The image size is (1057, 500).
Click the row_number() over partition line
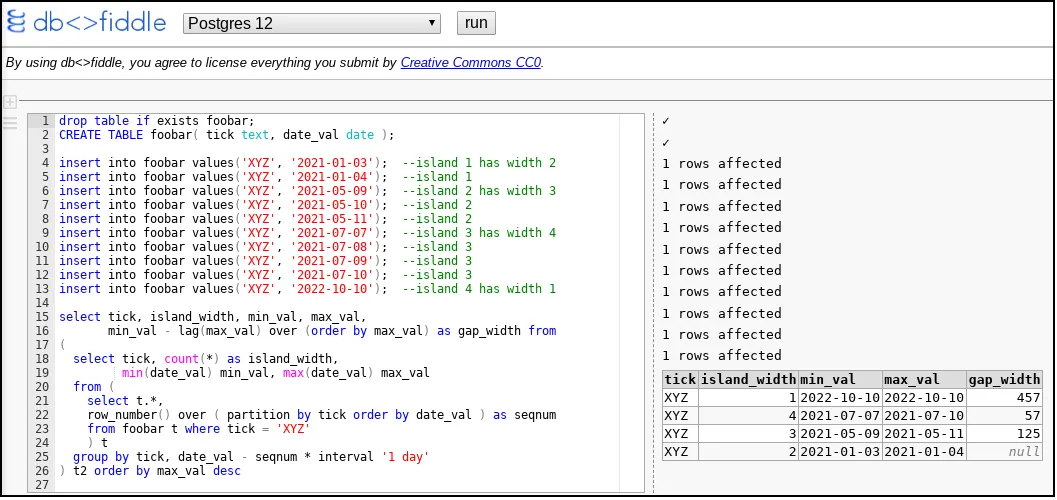[x=322, y=414]
